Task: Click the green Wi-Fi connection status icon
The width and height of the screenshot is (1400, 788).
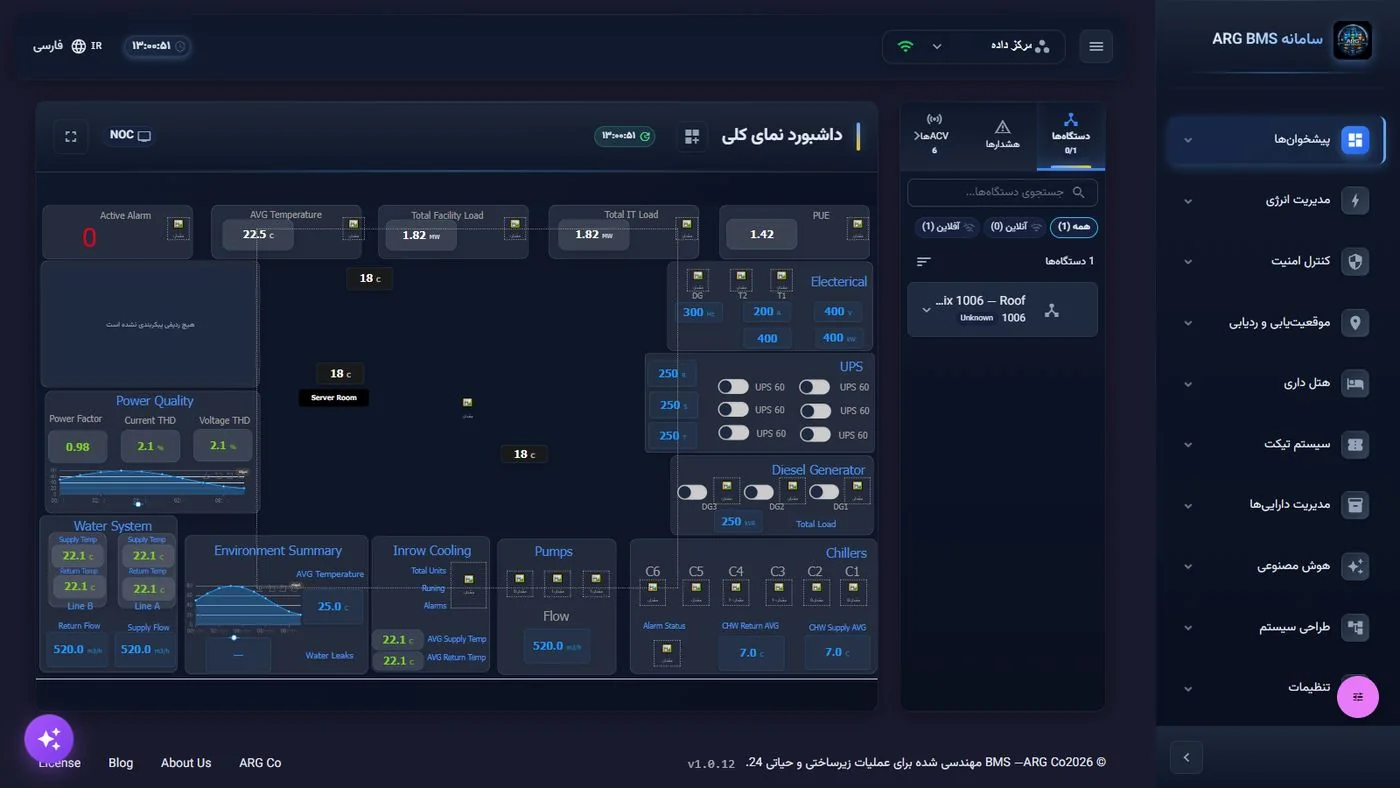Action: coord(905,46)
